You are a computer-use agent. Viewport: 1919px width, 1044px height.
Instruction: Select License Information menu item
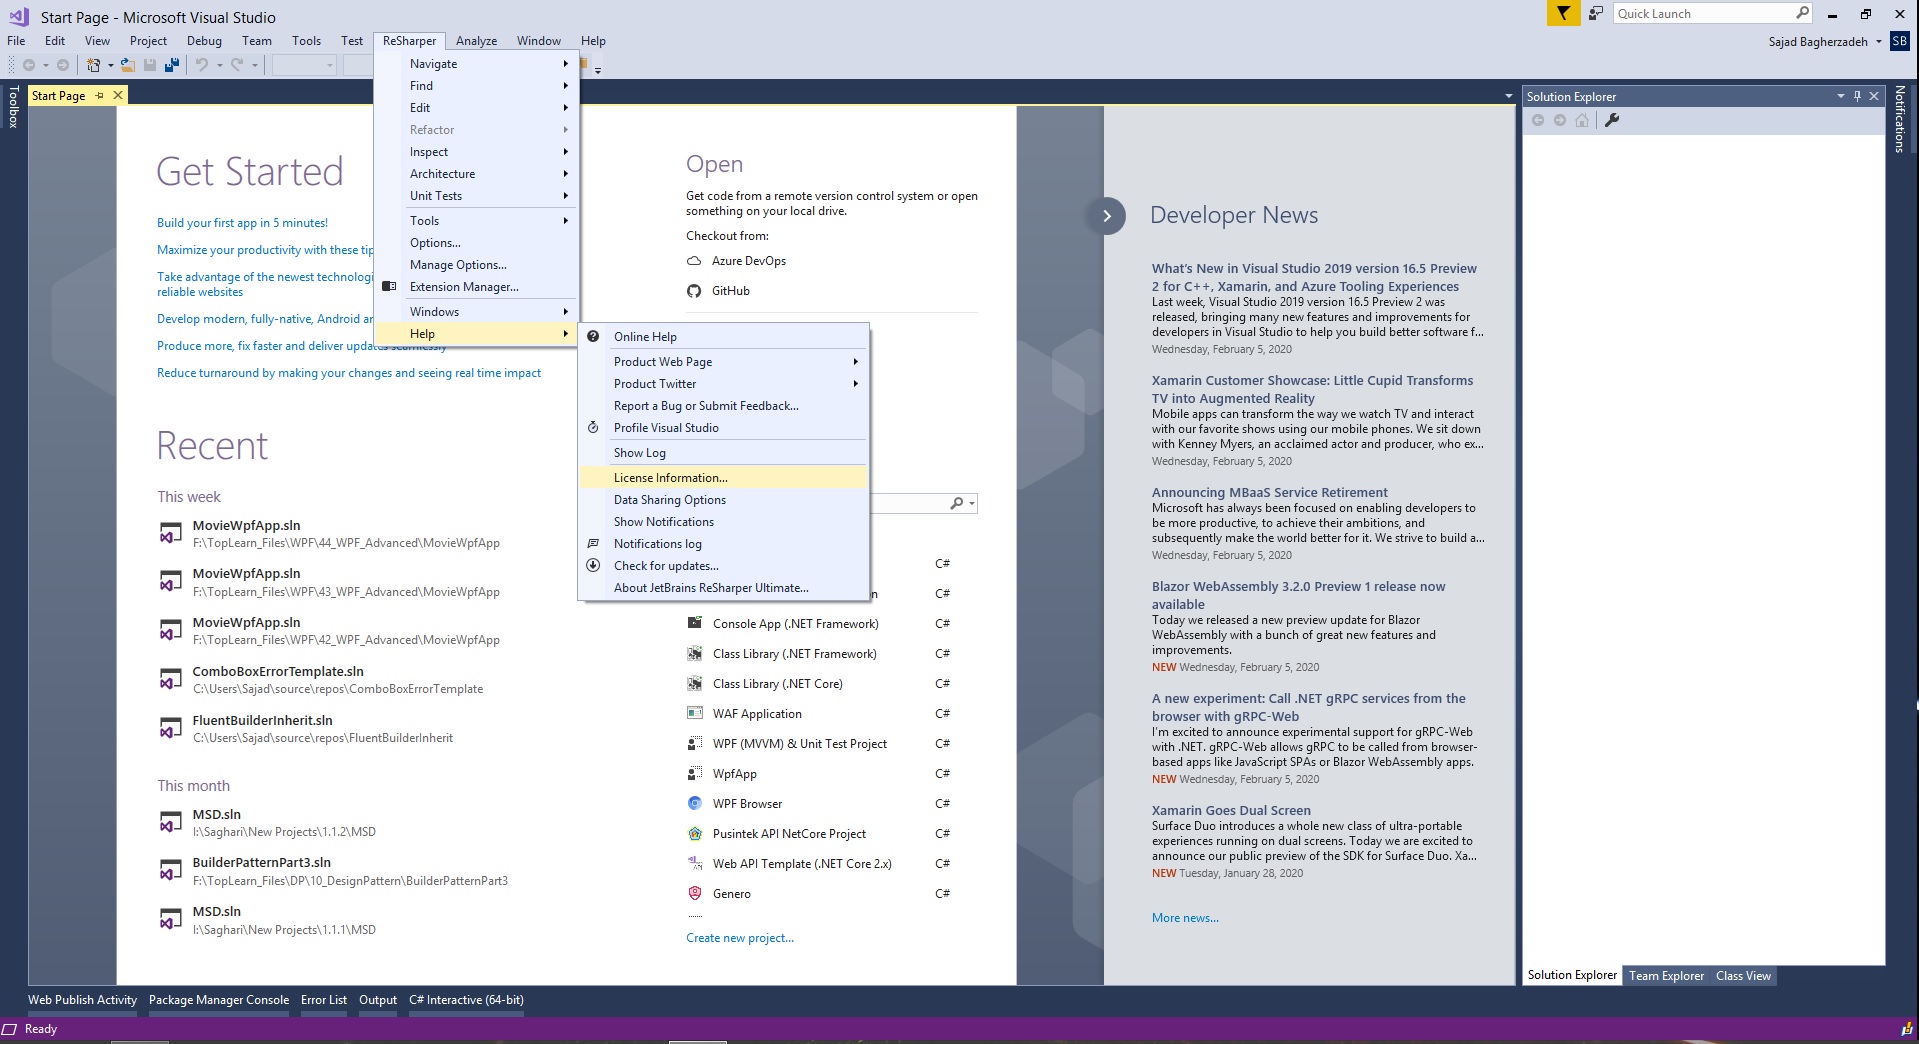tap(723, 477)
